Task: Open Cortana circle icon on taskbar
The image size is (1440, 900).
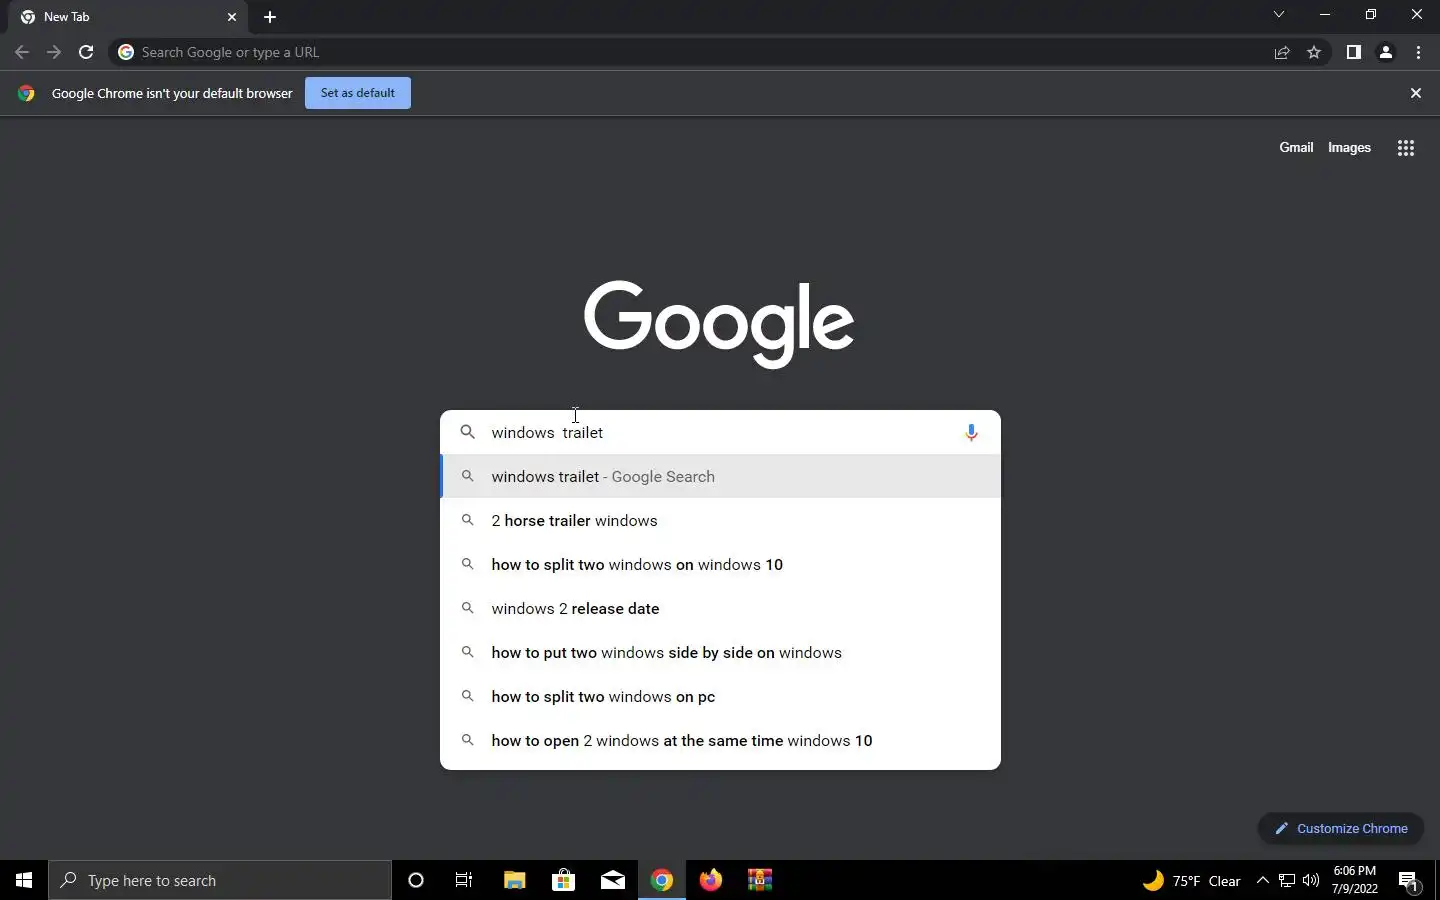Action: (x=416, y=880)
